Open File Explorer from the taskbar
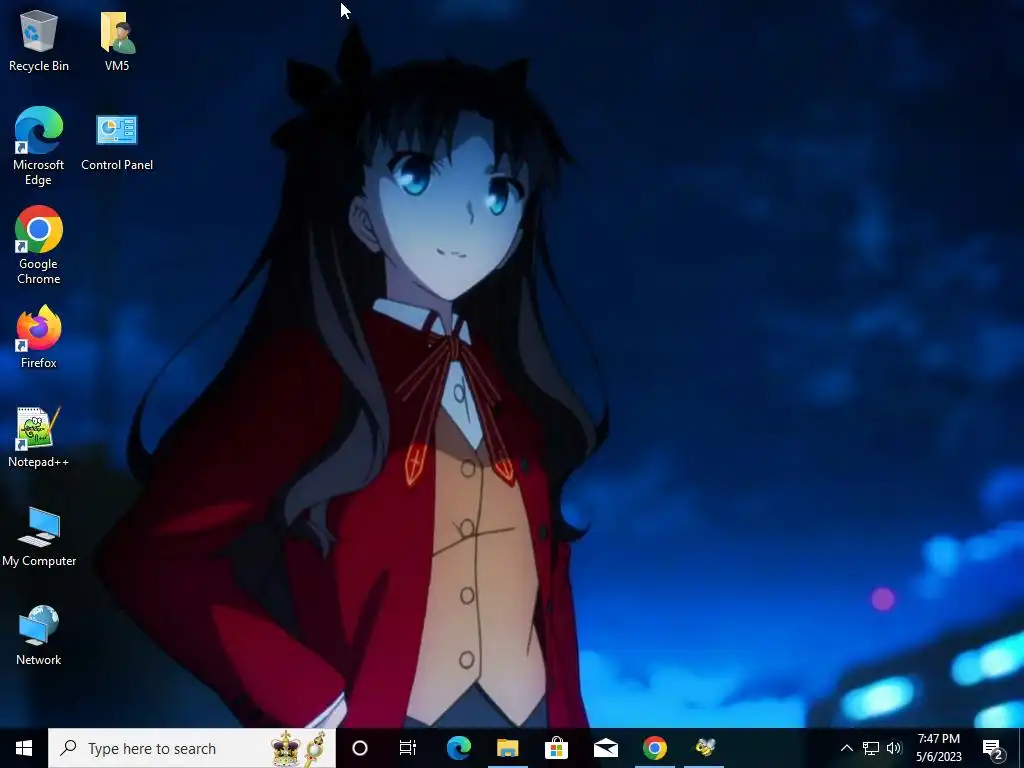 point(507,748)
